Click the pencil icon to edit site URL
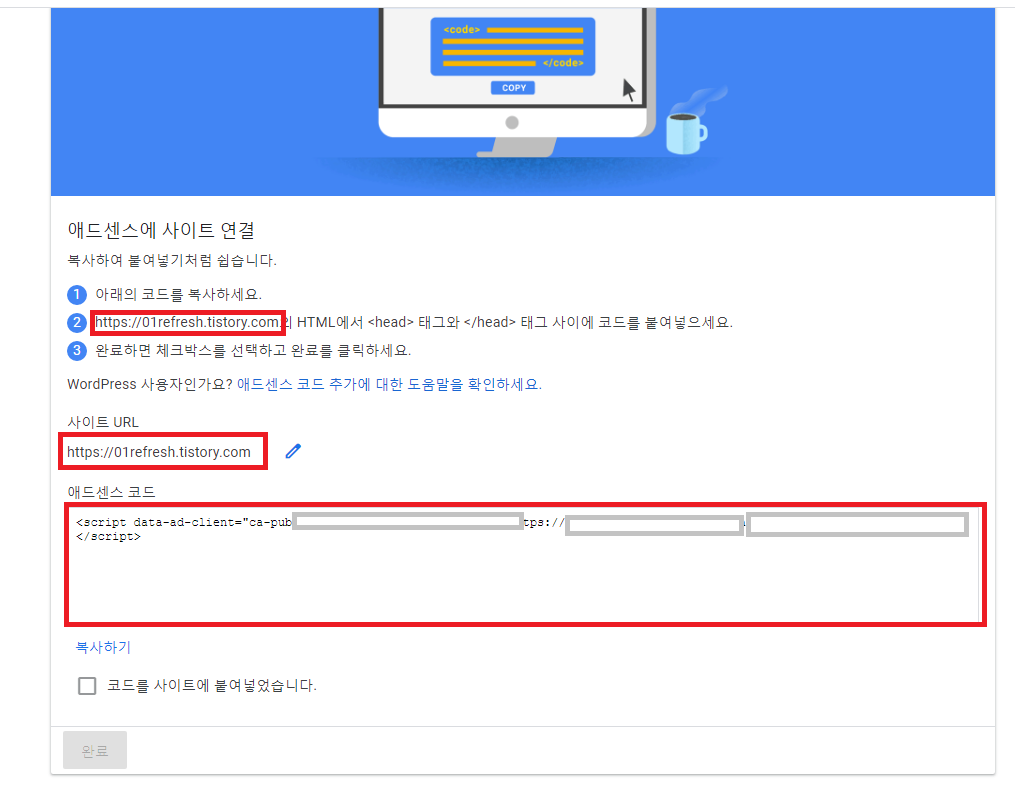The image size is (1015, 792). coord(293,451)
